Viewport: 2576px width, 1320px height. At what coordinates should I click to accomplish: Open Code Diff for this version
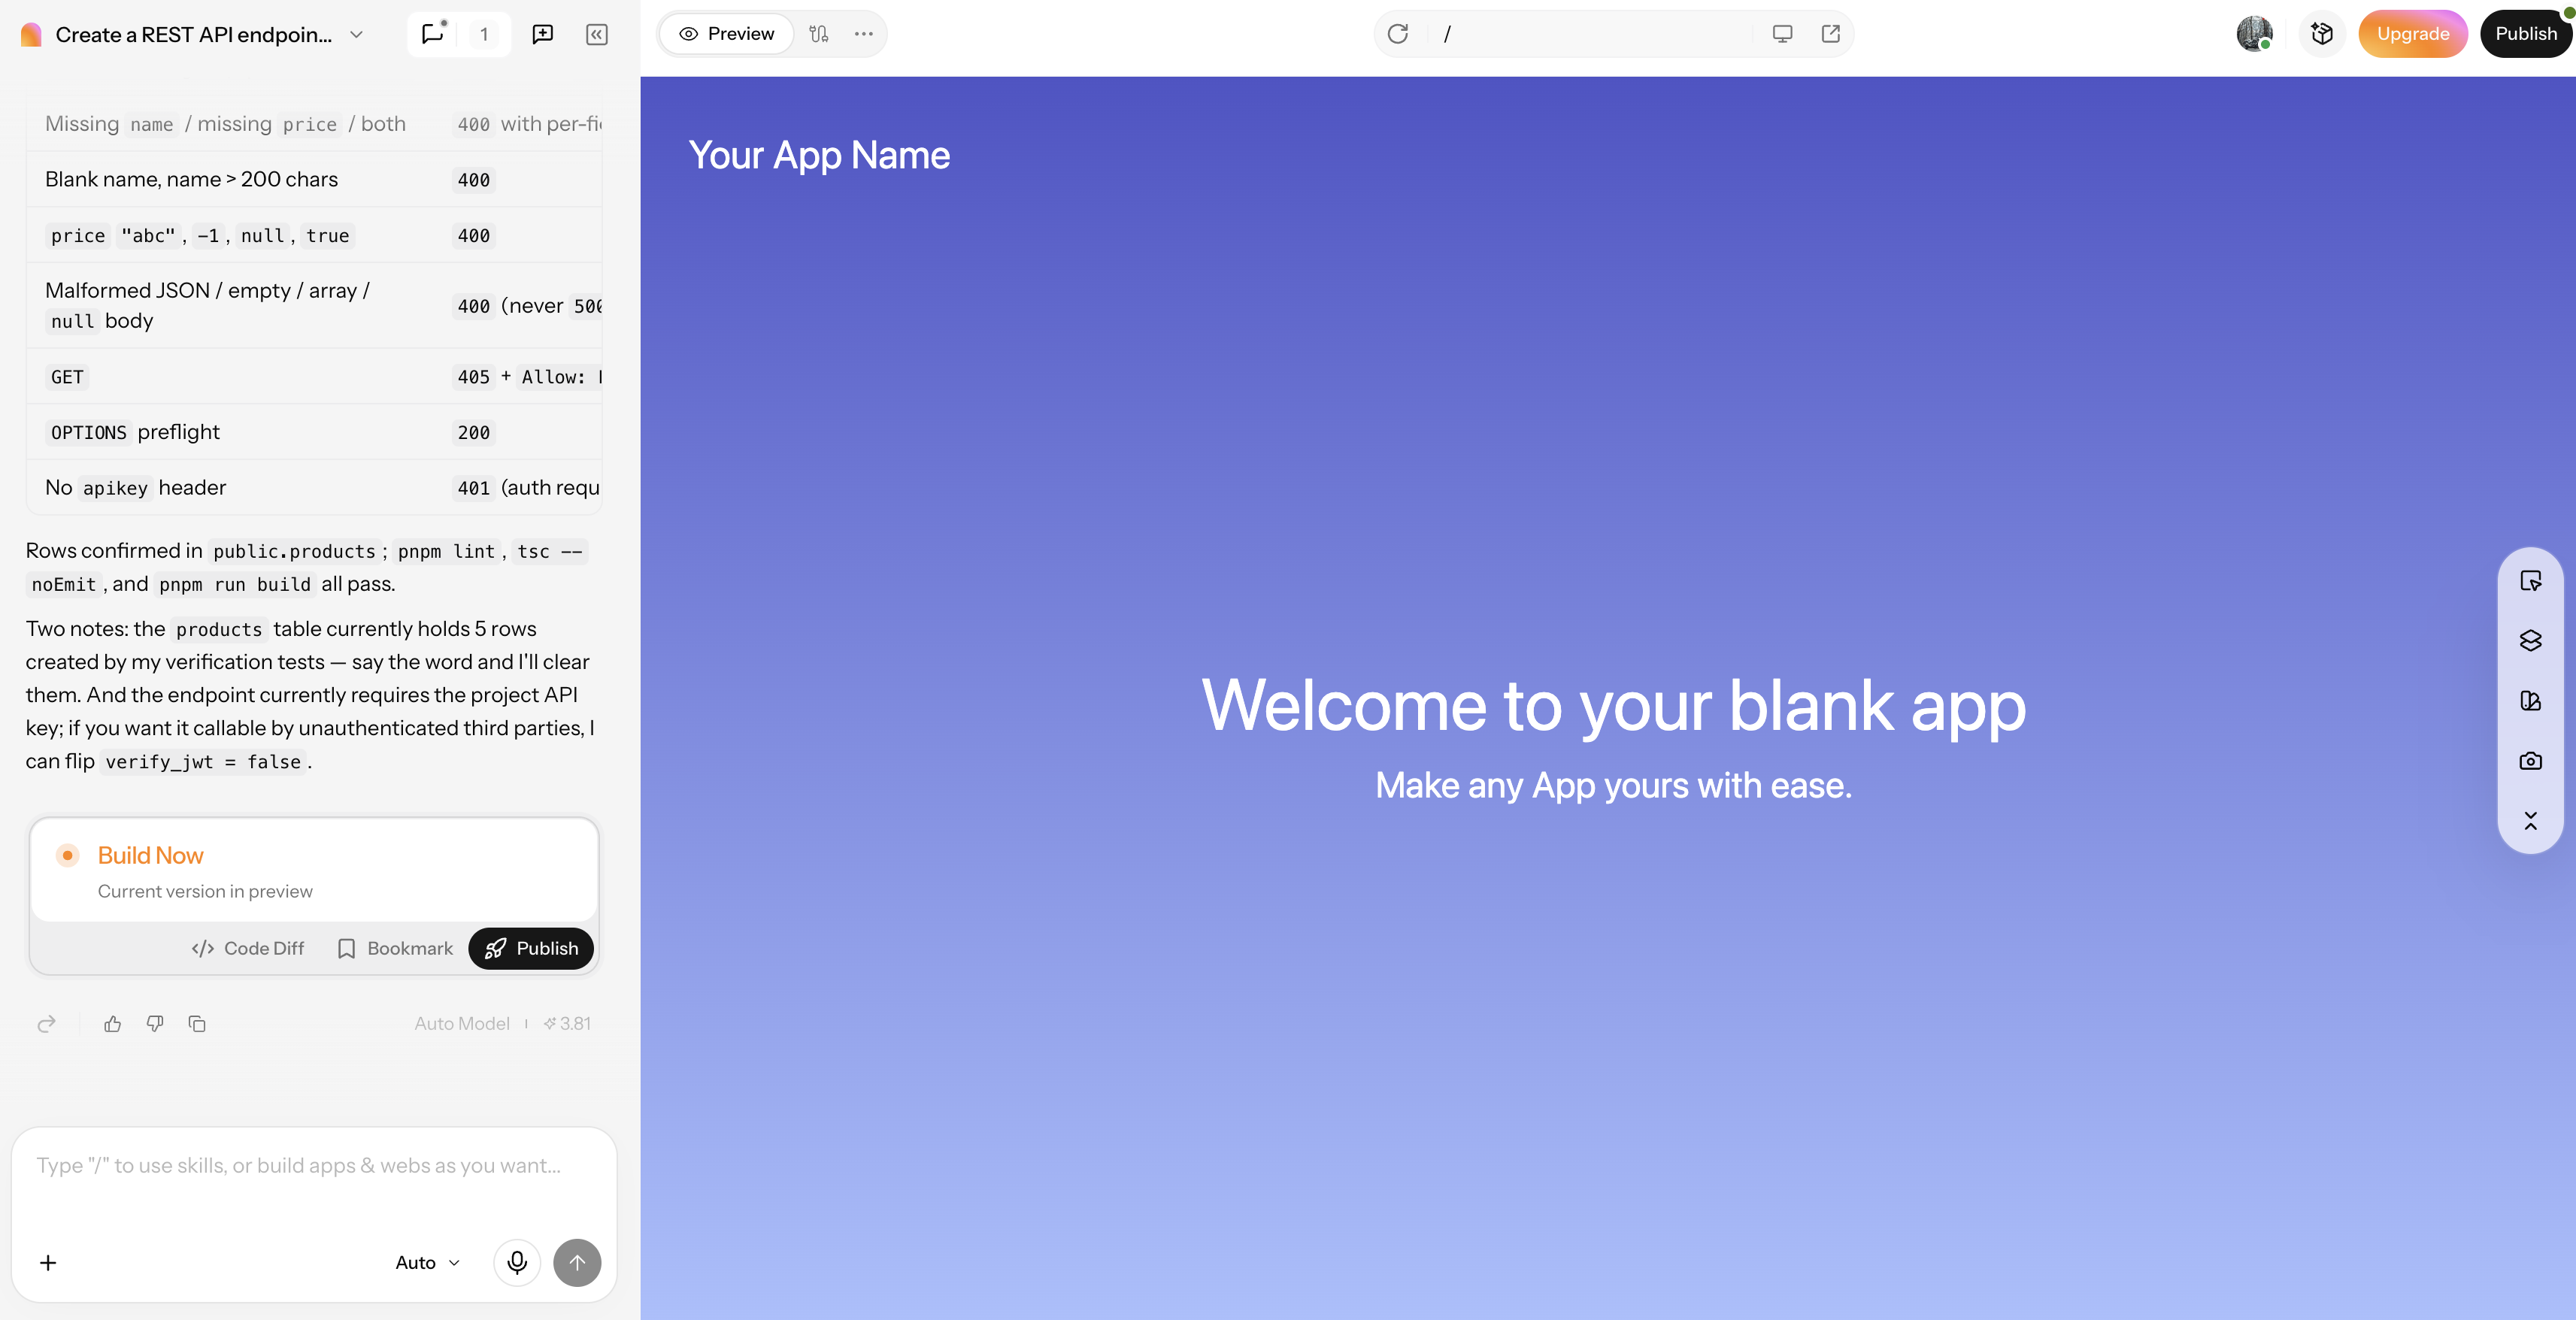[x=248, y=948]
